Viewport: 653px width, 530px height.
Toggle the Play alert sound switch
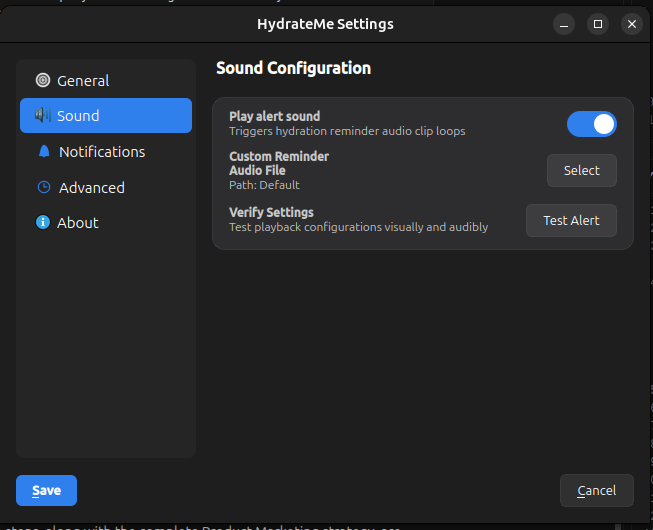pos(591,124)
